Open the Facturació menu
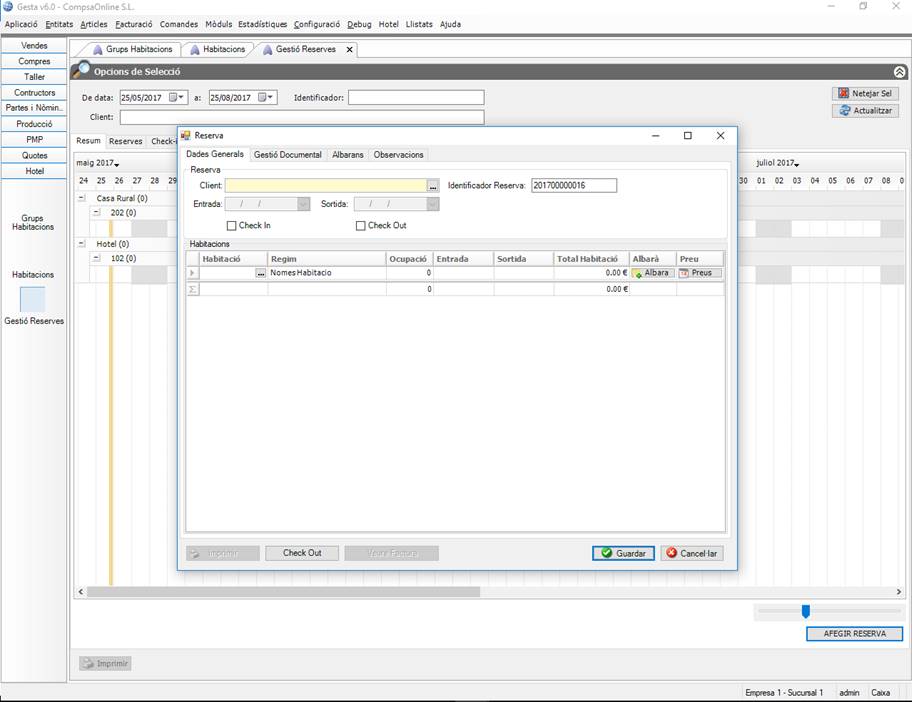Screen dimensions: 912x702 coord(134,24)
